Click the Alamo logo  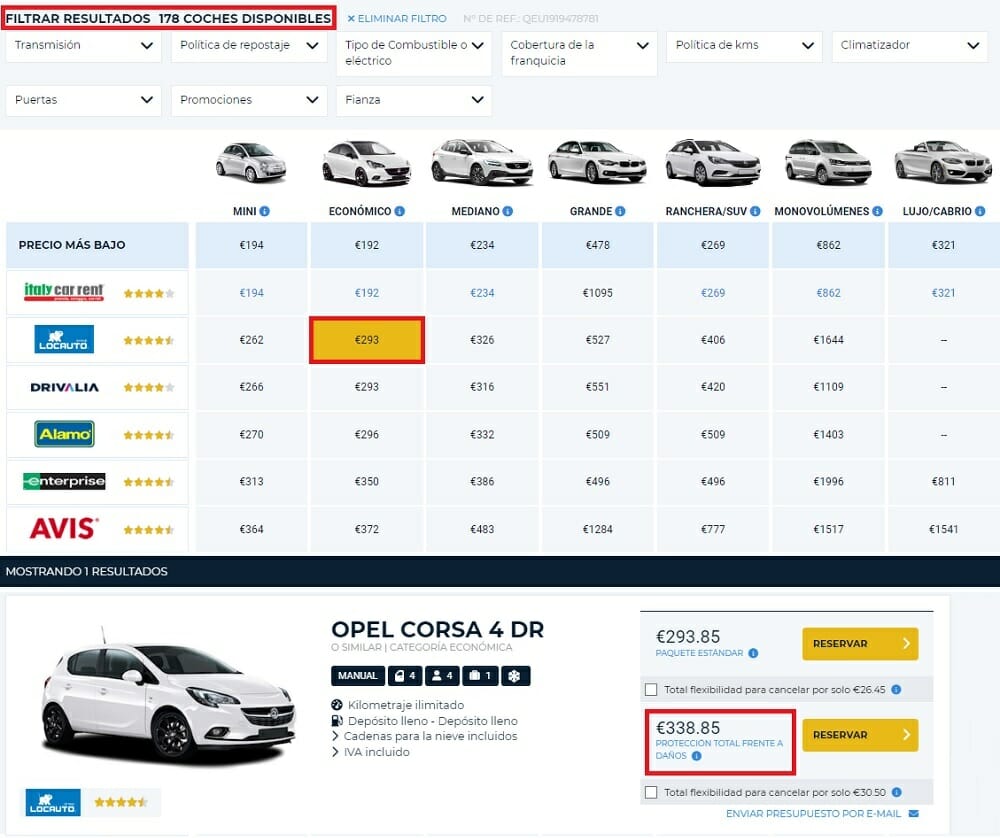64,434
